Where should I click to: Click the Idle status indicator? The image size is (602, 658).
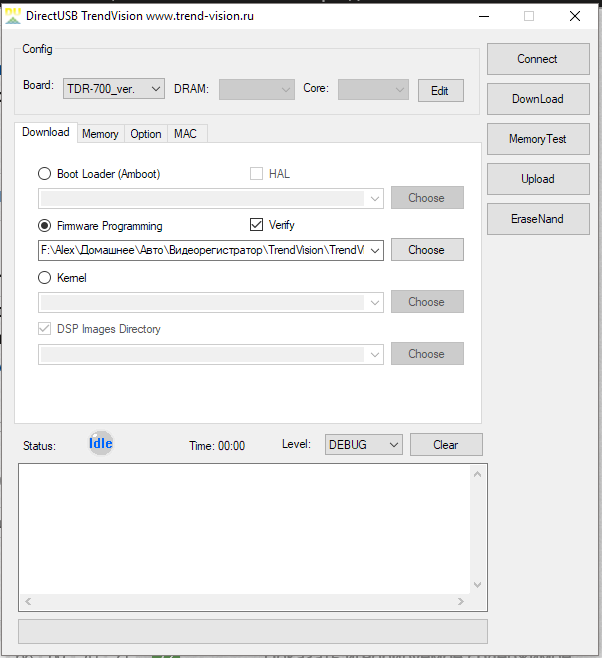click(100, 443)
